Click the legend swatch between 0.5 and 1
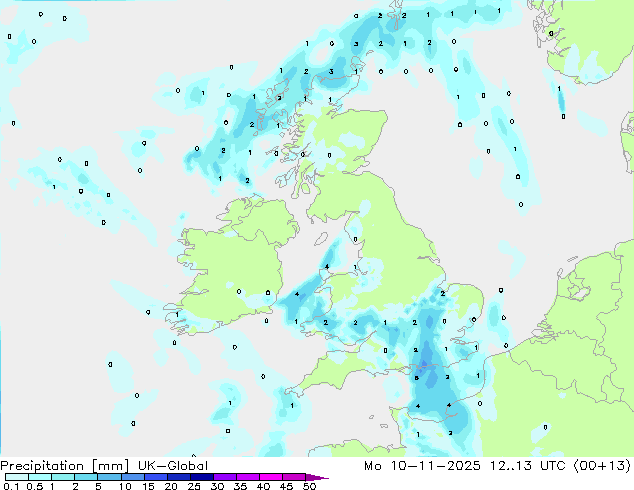Screen dimensions: 634x490 click(40, 477)
